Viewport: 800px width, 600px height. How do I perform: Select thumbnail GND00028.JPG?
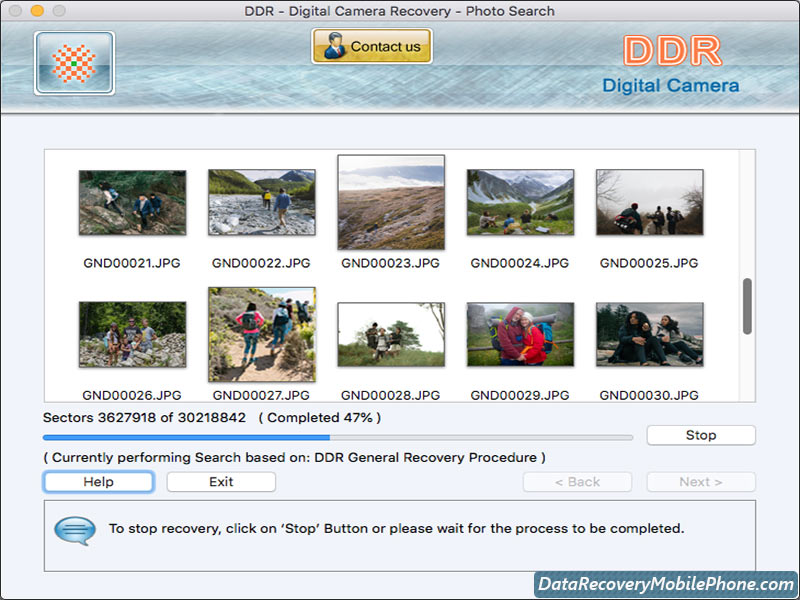[390, 334]
